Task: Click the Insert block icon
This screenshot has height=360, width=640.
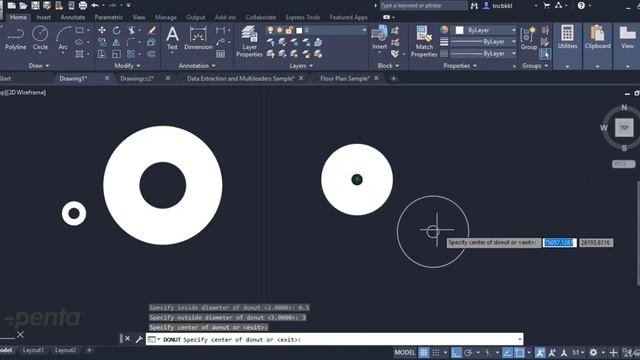Action: pos(380,38)
